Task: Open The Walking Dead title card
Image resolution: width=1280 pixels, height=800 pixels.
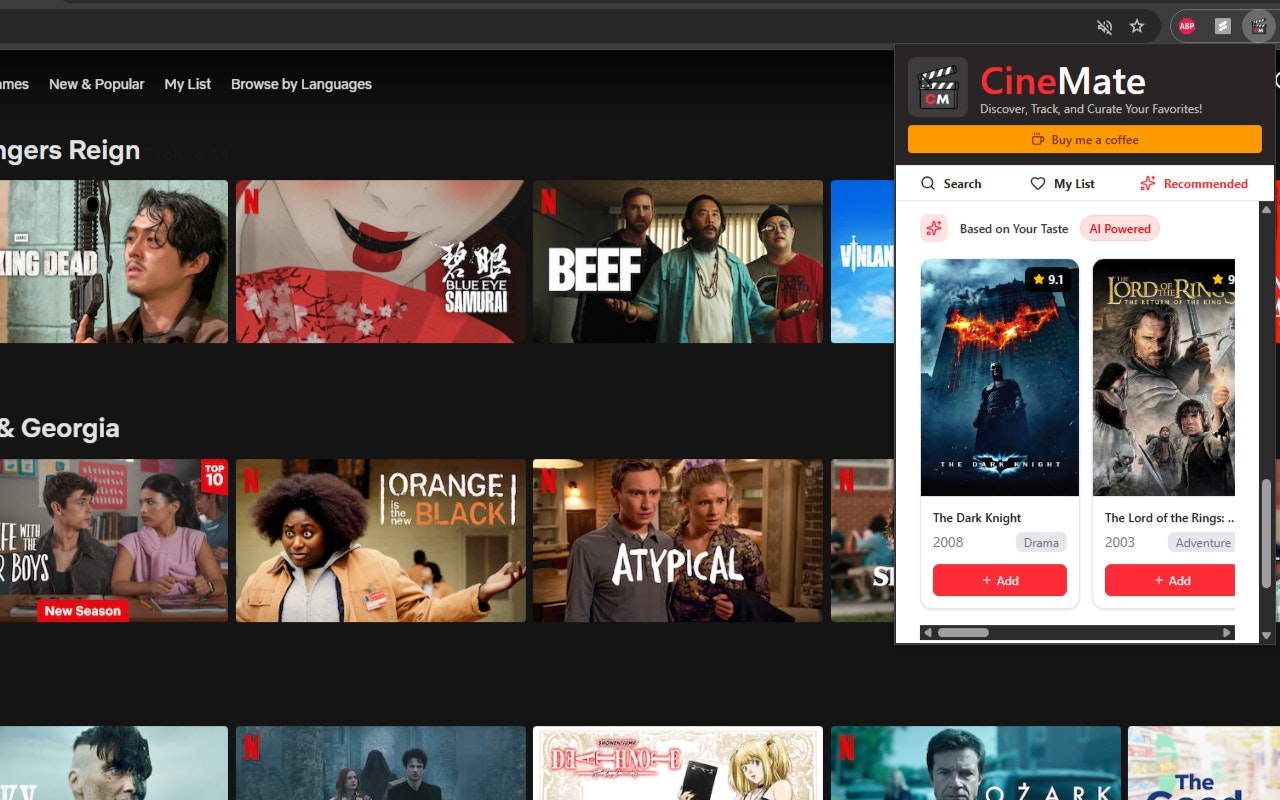Action: tap(114, 261)
